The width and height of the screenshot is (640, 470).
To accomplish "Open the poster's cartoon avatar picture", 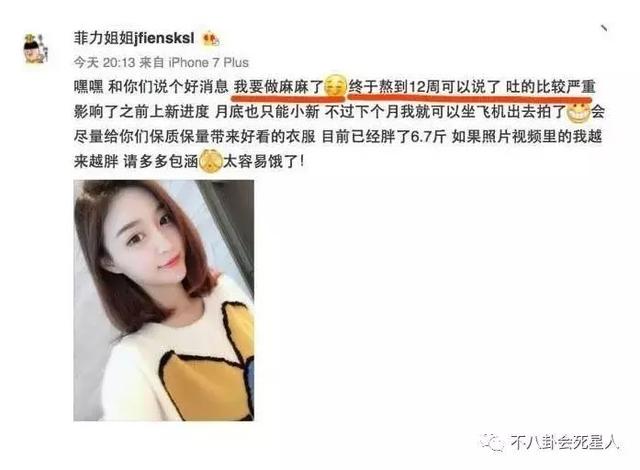I will [36, 50].
